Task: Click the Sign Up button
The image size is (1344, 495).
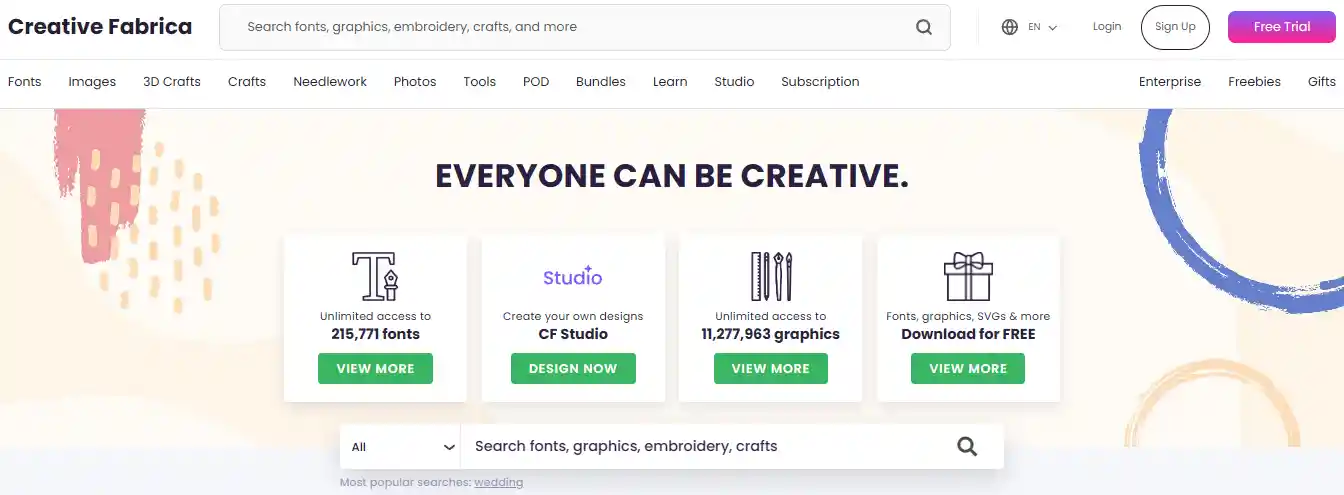Action: 1175,27
